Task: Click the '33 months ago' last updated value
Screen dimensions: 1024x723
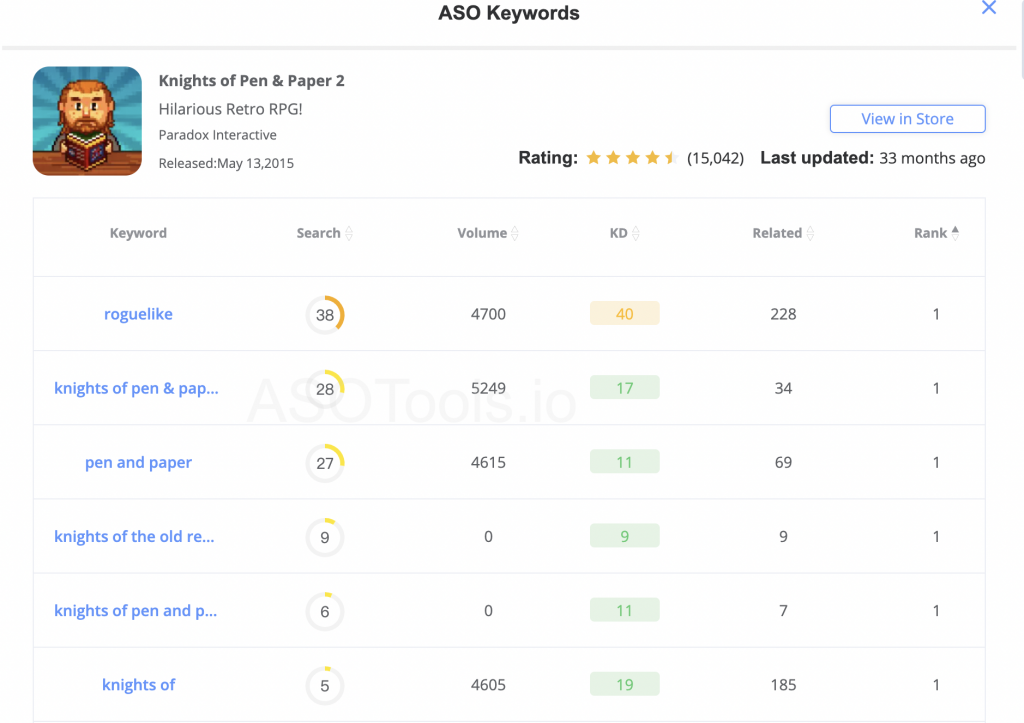Action: 932,158
